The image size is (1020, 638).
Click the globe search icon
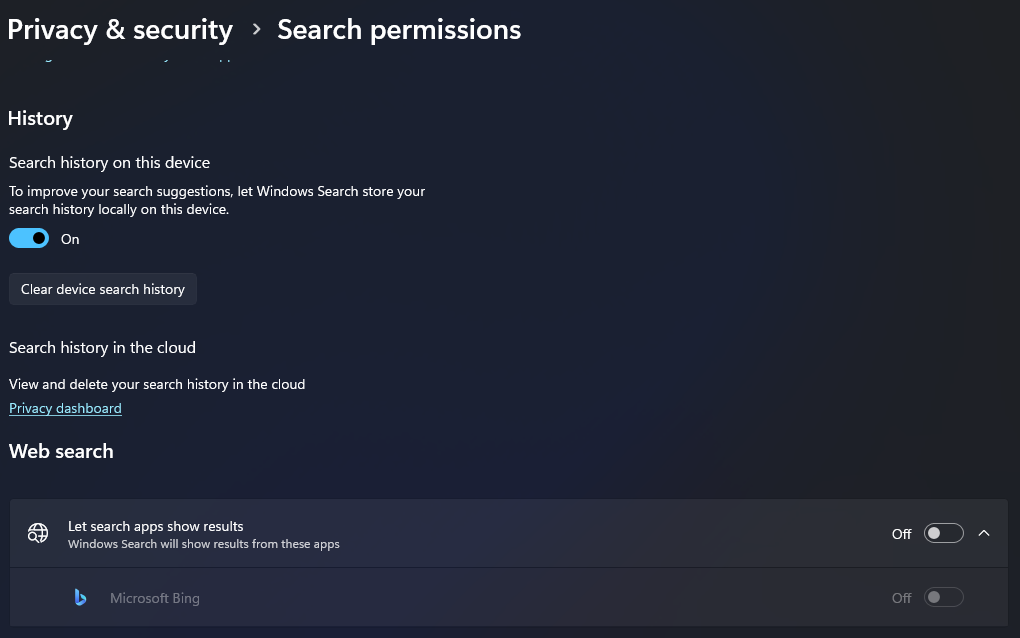(x=38, y=534)
